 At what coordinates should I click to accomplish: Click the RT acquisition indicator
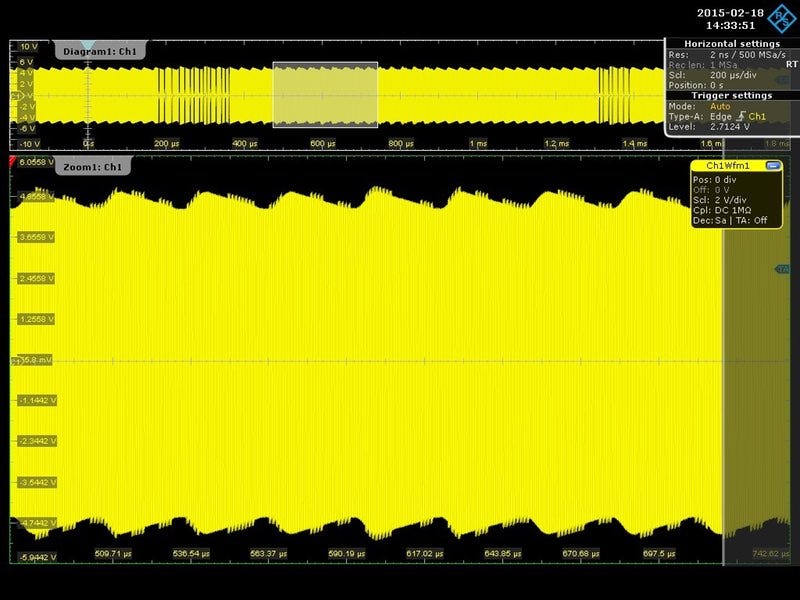(791, 64)
